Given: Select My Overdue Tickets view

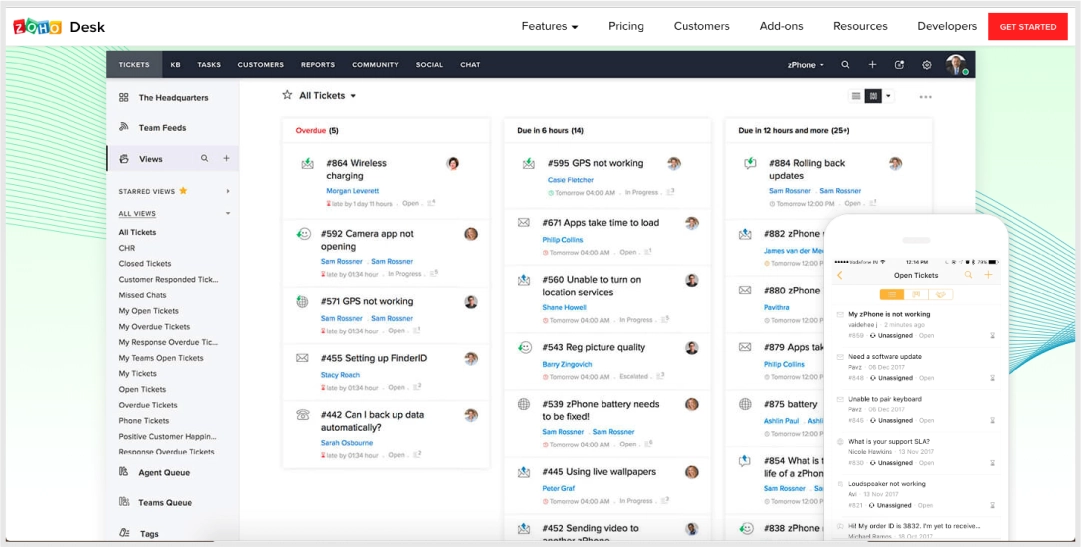Looking at the screenshot, I should pyautogui.click(x=154, y=326).
